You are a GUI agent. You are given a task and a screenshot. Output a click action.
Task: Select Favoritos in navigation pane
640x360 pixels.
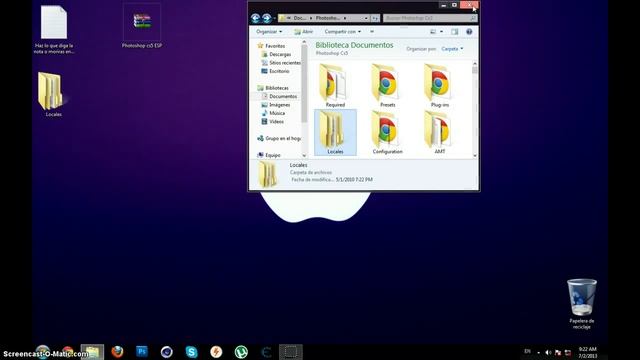pos(275,46)
